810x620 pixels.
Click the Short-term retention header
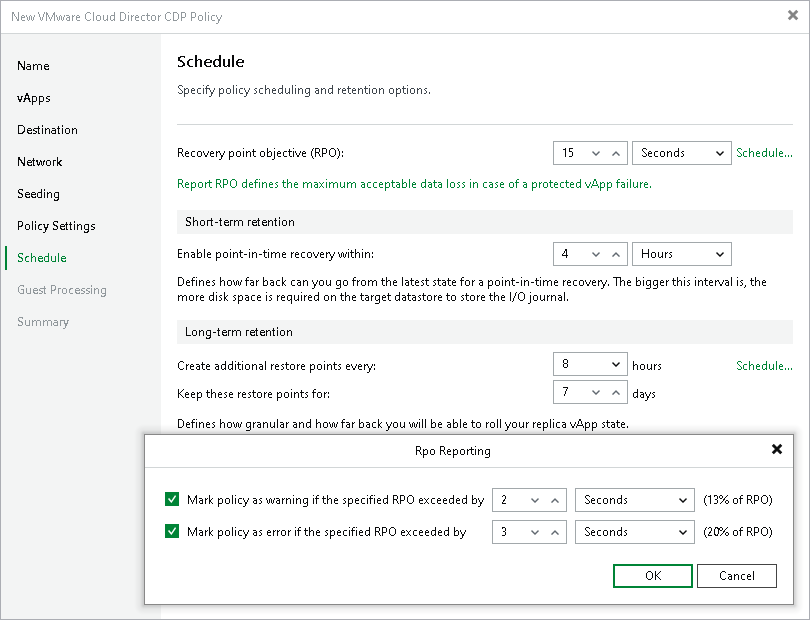(x=485, y=222)
